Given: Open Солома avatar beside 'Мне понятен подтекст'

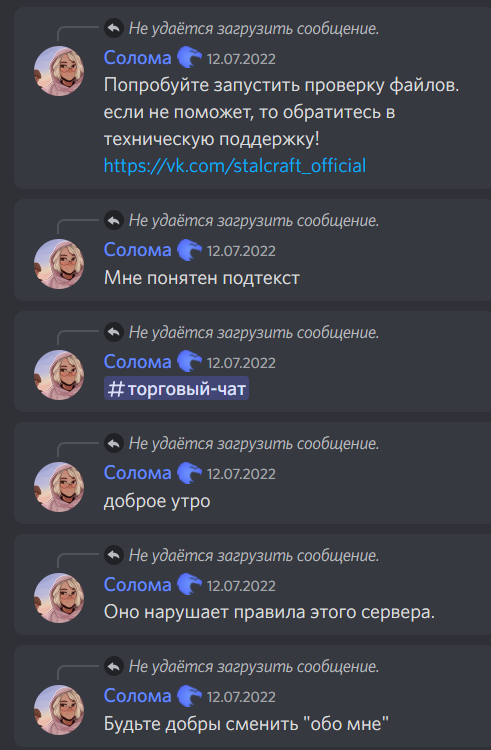Looking at the screenshot, I should 59,264.
